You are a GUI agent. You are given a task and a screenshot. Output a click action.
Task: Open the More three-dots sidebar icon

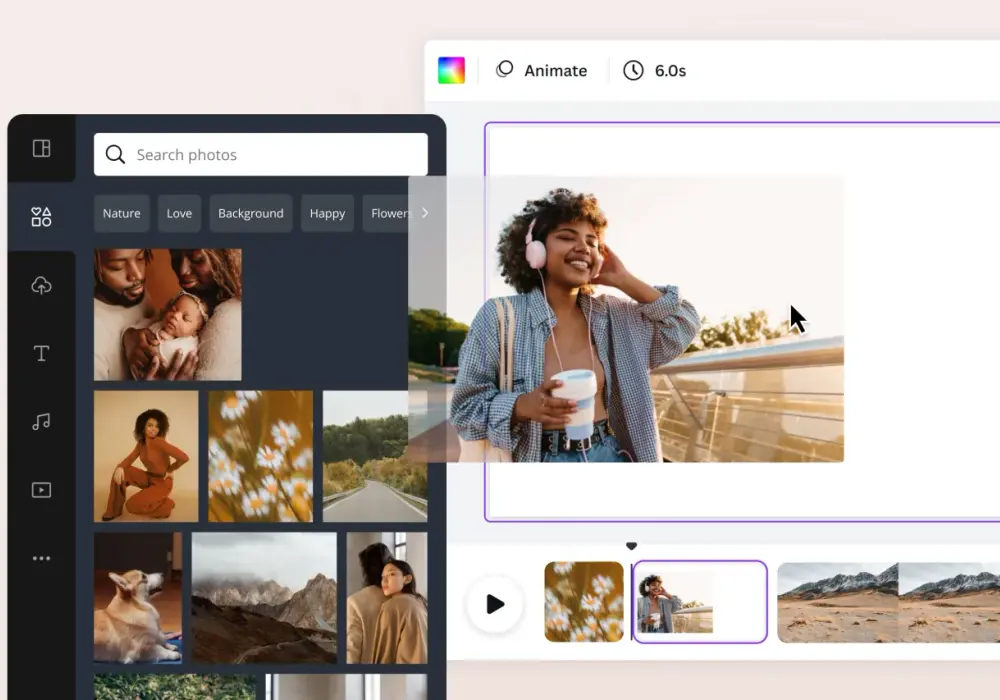click(x=41, y=558)
